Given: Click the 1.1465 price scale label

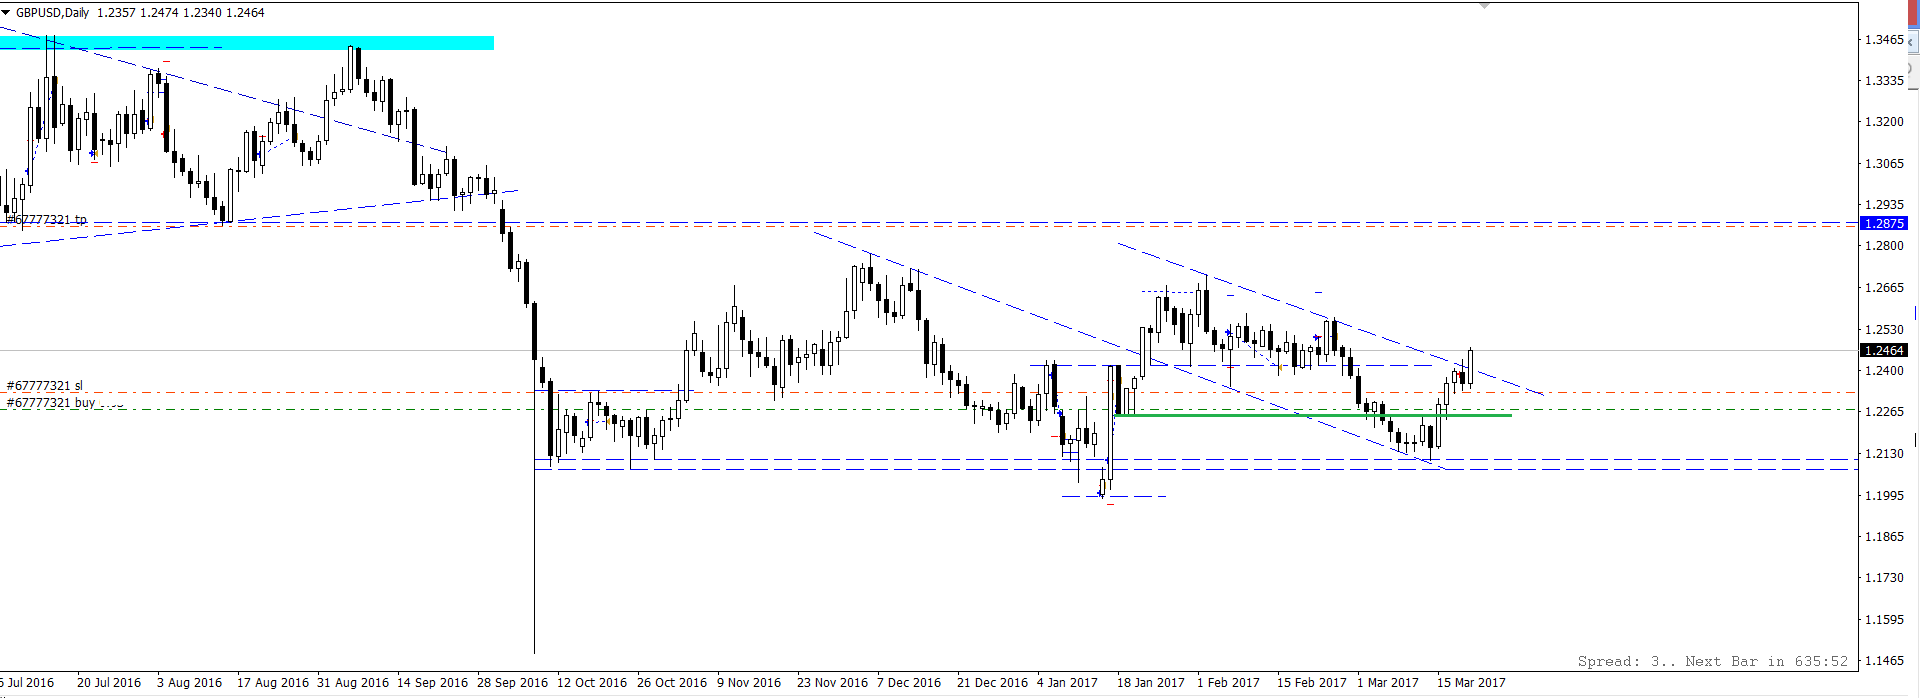Looking at the screenshot, I should 1884,661.
